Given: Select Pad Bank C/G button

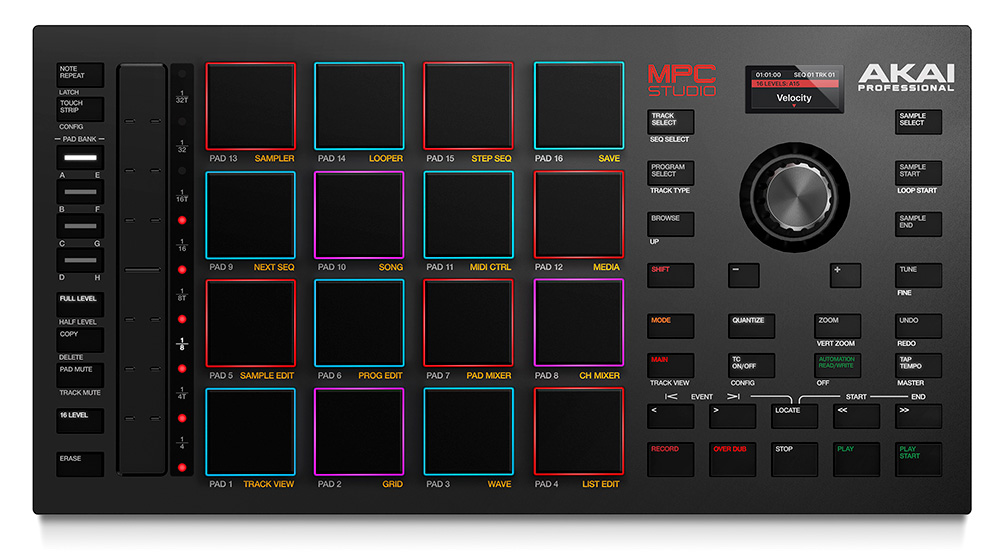Looking at the screenshot, I should click(80, 227).
